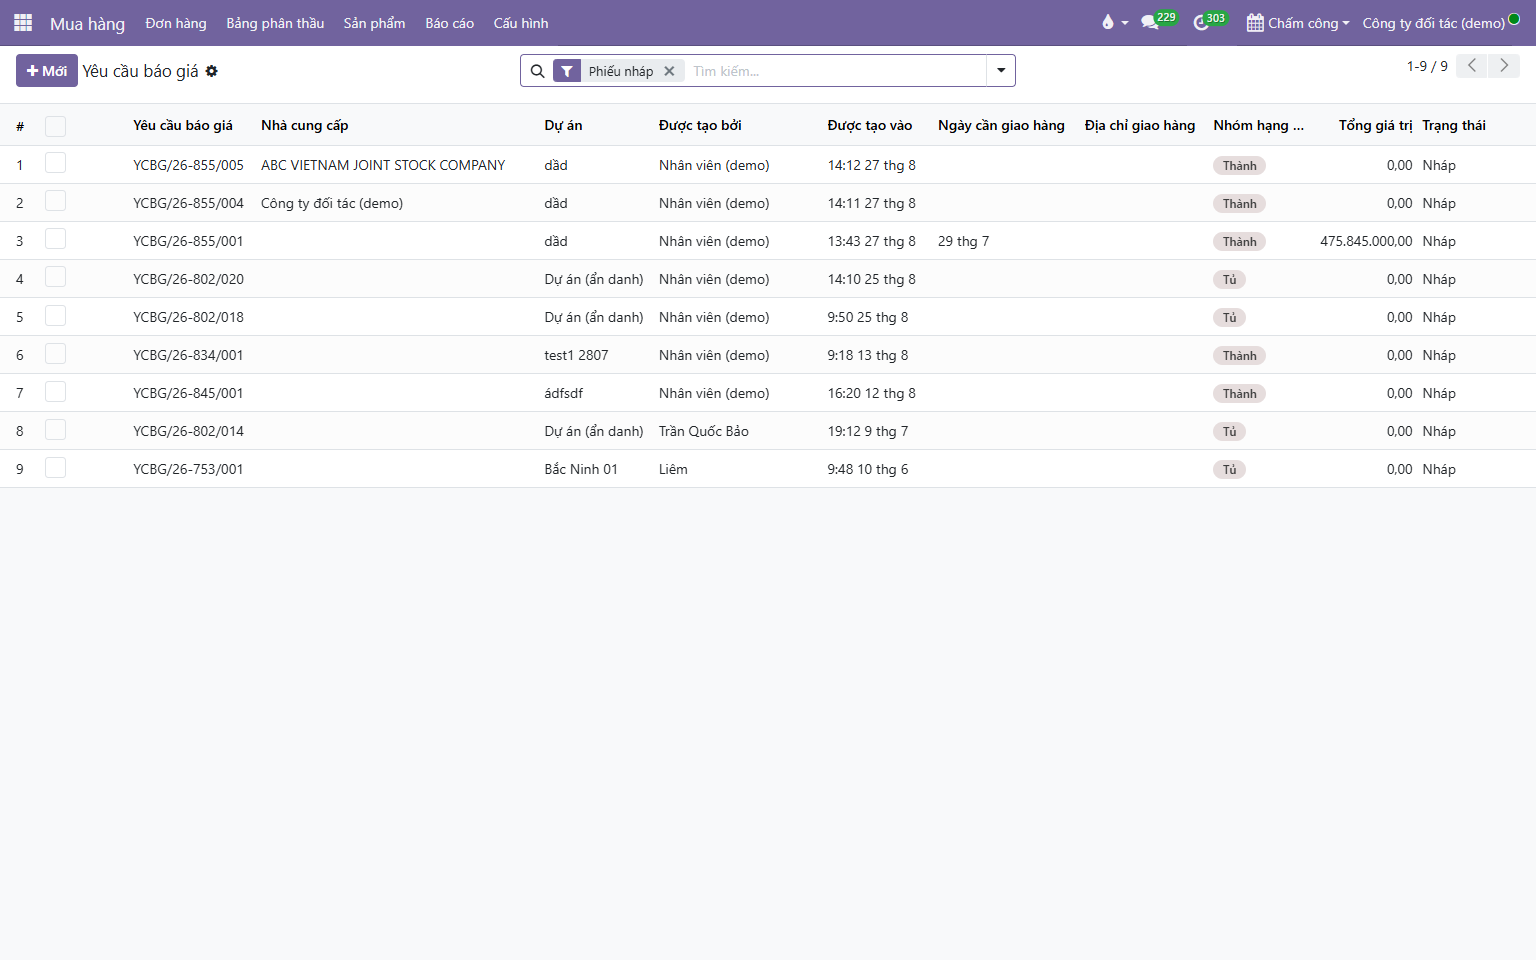Click the Bắc Ninh 01 project cell

[581, 469]
